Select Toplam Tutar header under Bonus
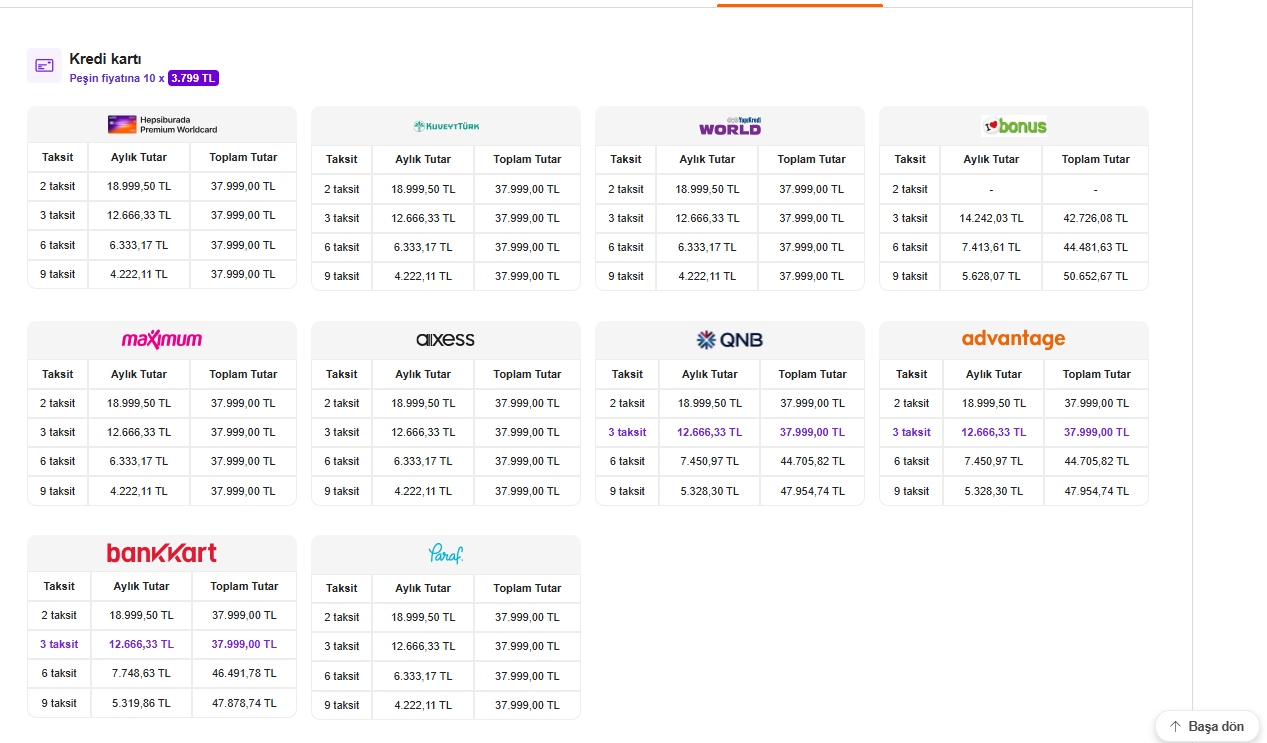Screen dimensions: 1267x743 pos(1096,159)
